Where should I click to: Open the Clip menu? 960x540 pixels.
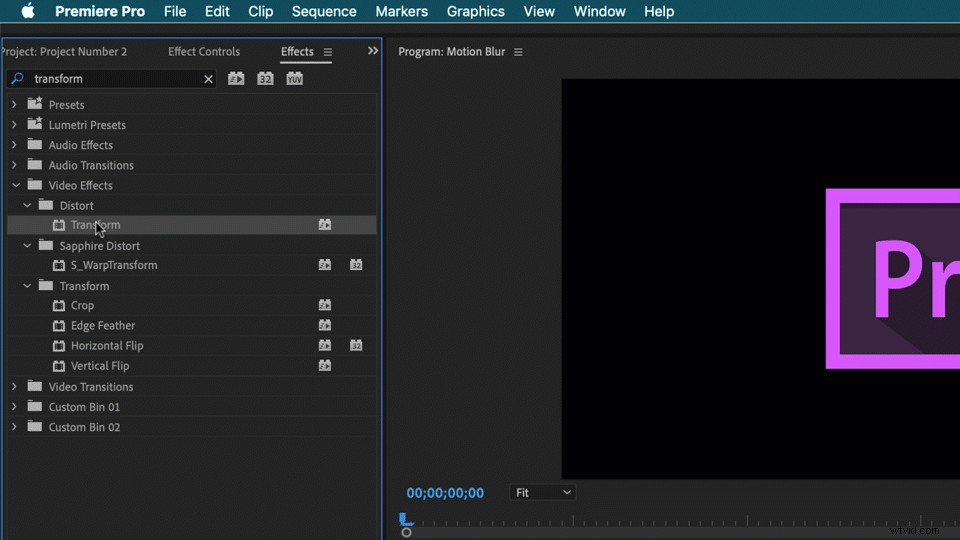260,11
